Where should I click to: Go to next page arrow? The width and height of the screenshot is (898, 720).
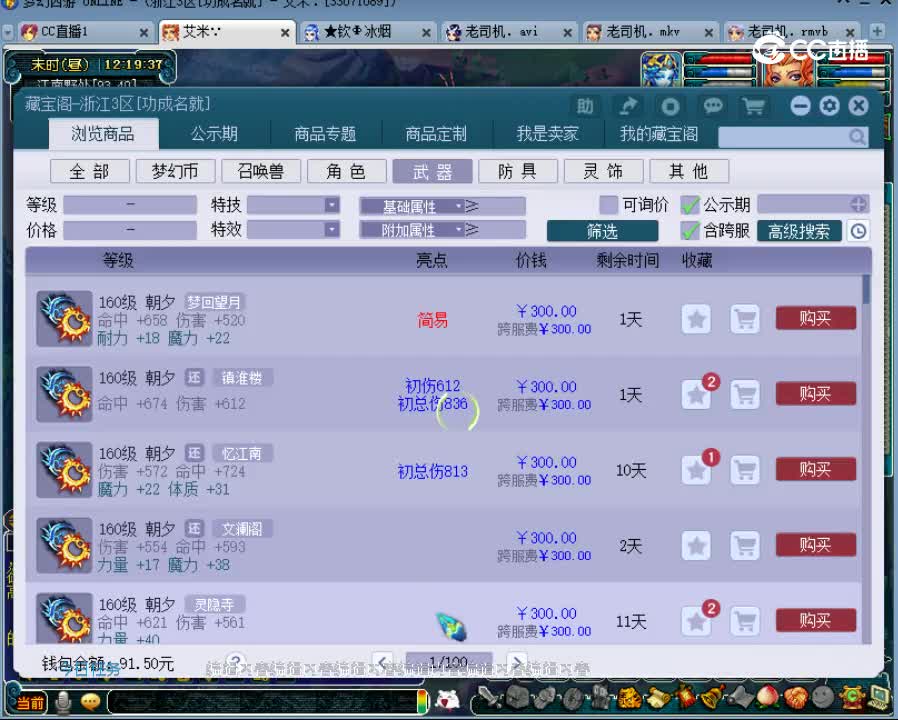[x=516, y=662]
